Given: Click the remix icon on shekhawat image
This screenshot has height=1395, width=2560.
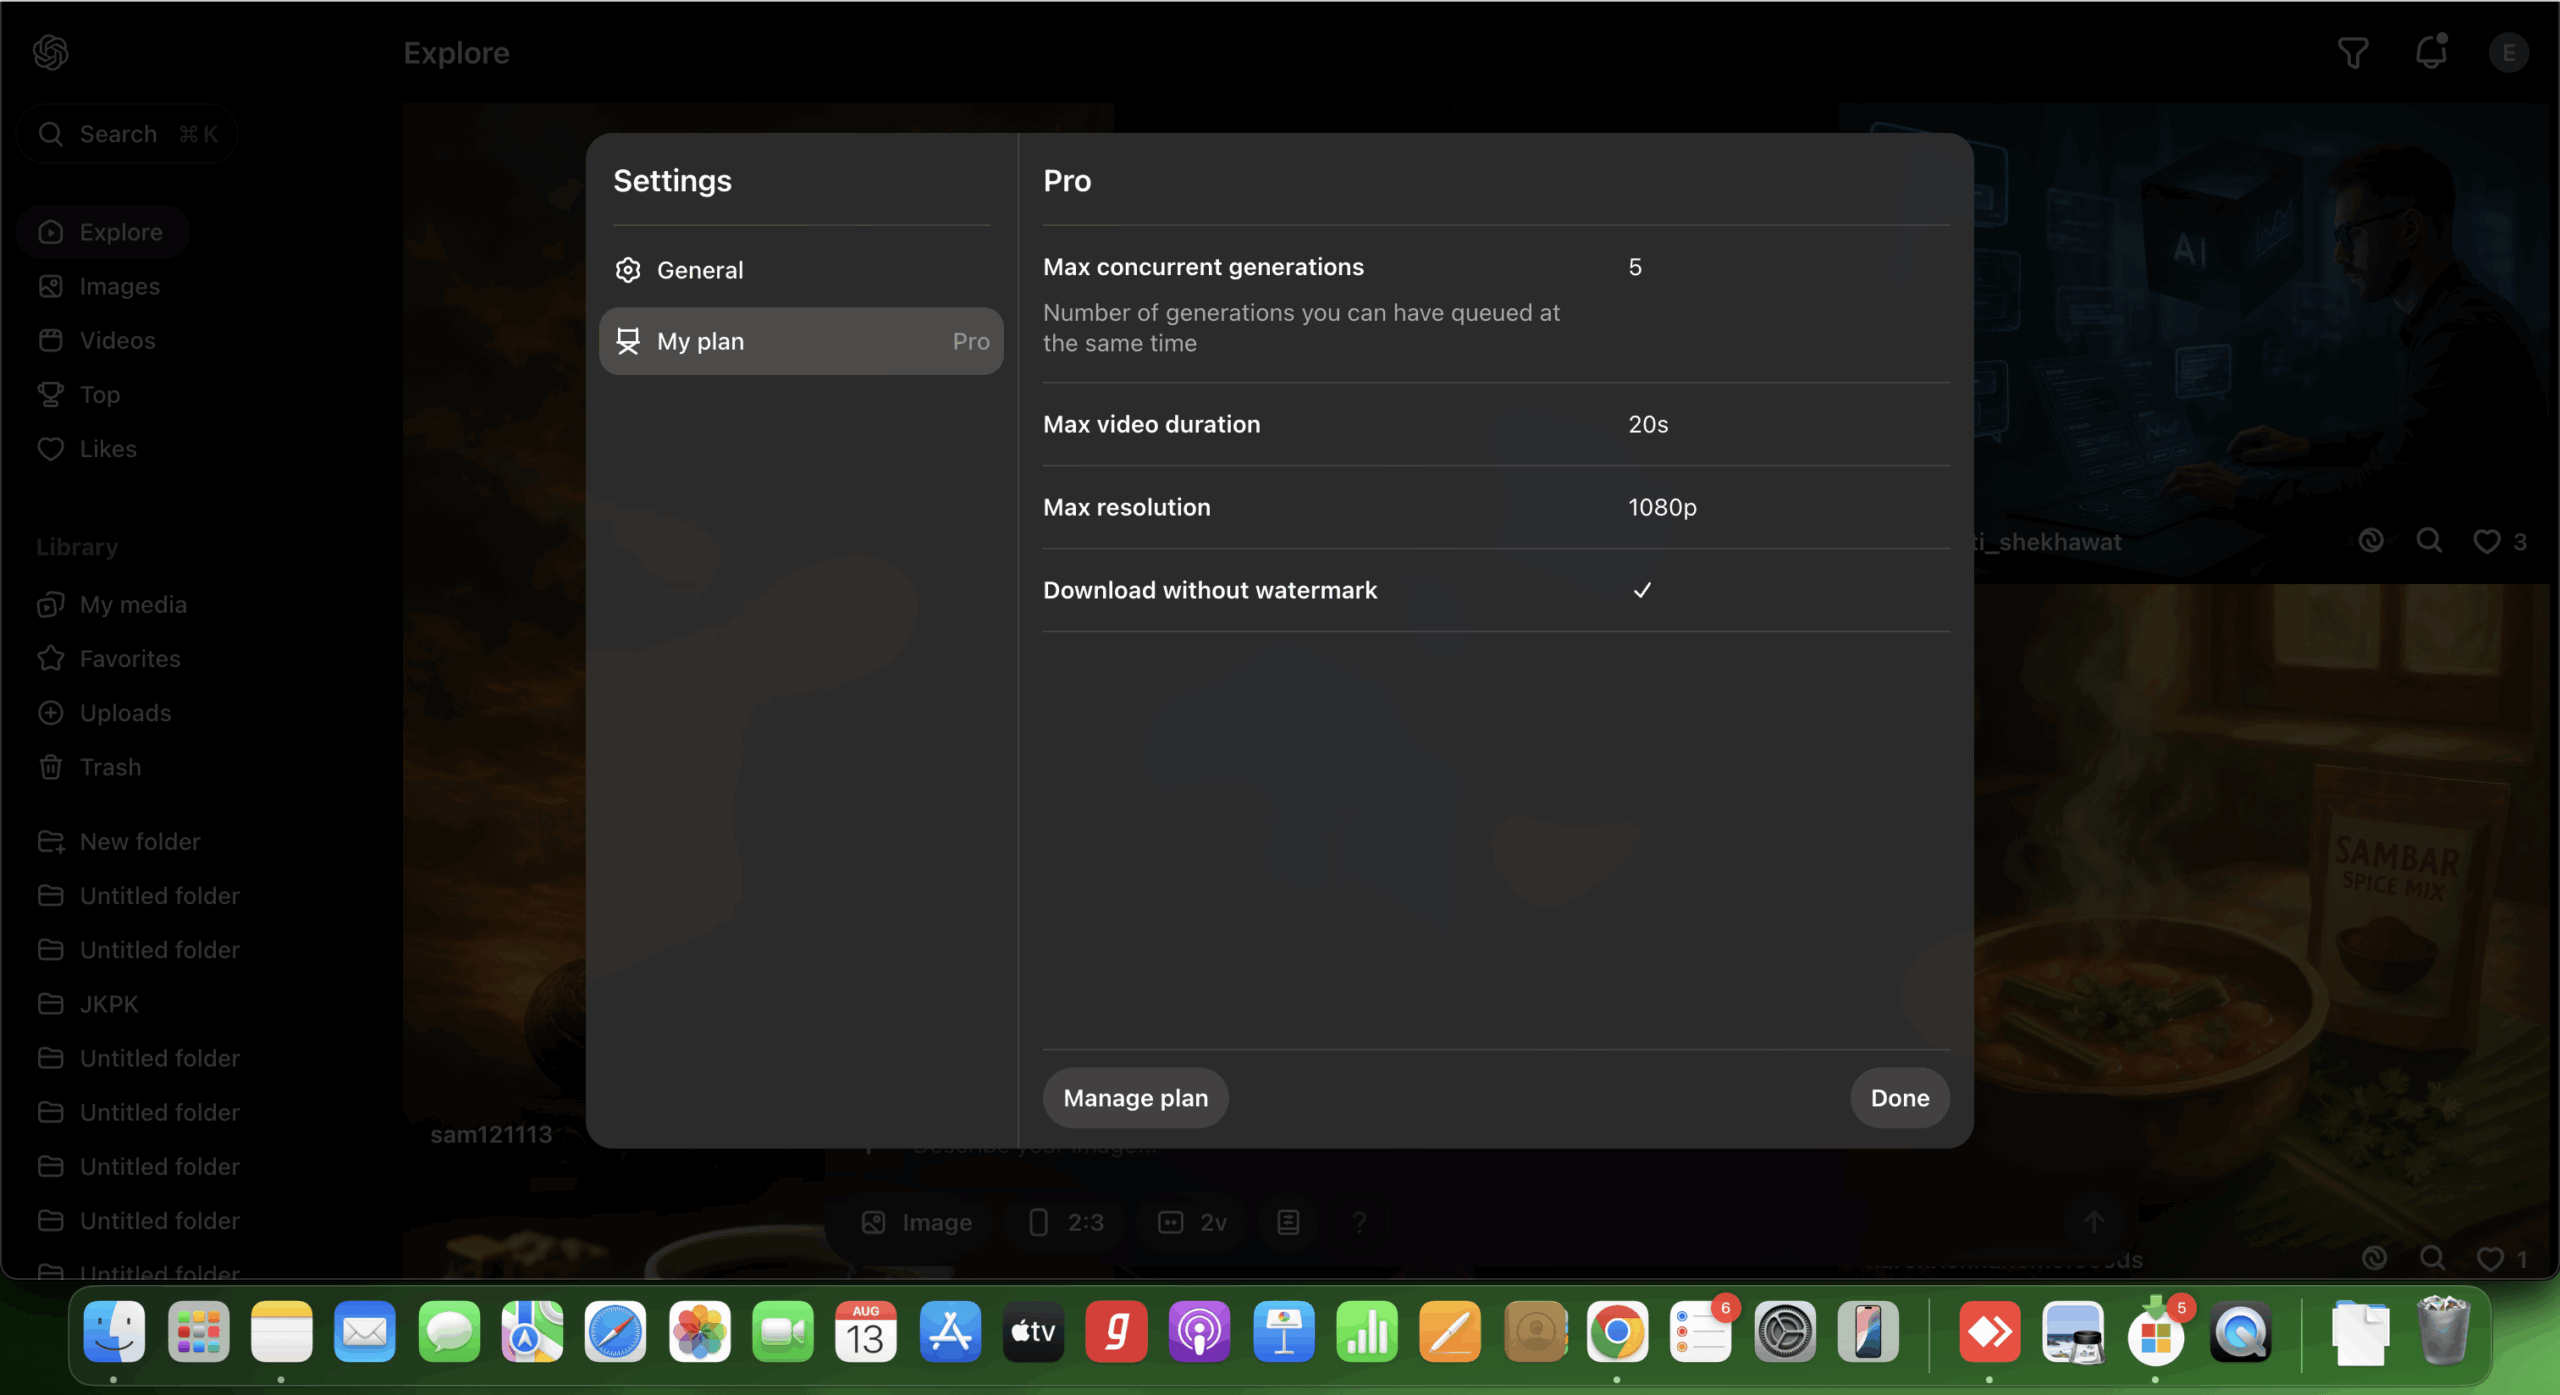Looking at the screenshot, I should pyautogui.click(x=2371, y=541).
